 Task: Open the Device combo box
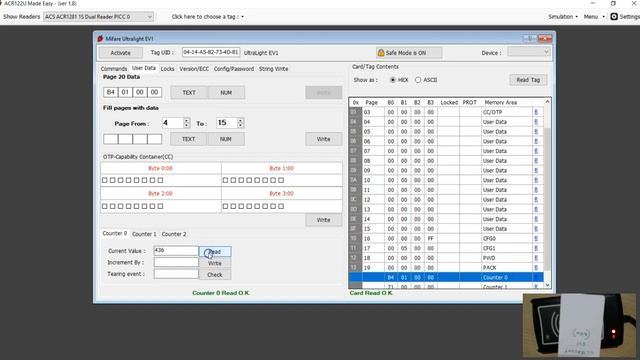coord(529,52)
